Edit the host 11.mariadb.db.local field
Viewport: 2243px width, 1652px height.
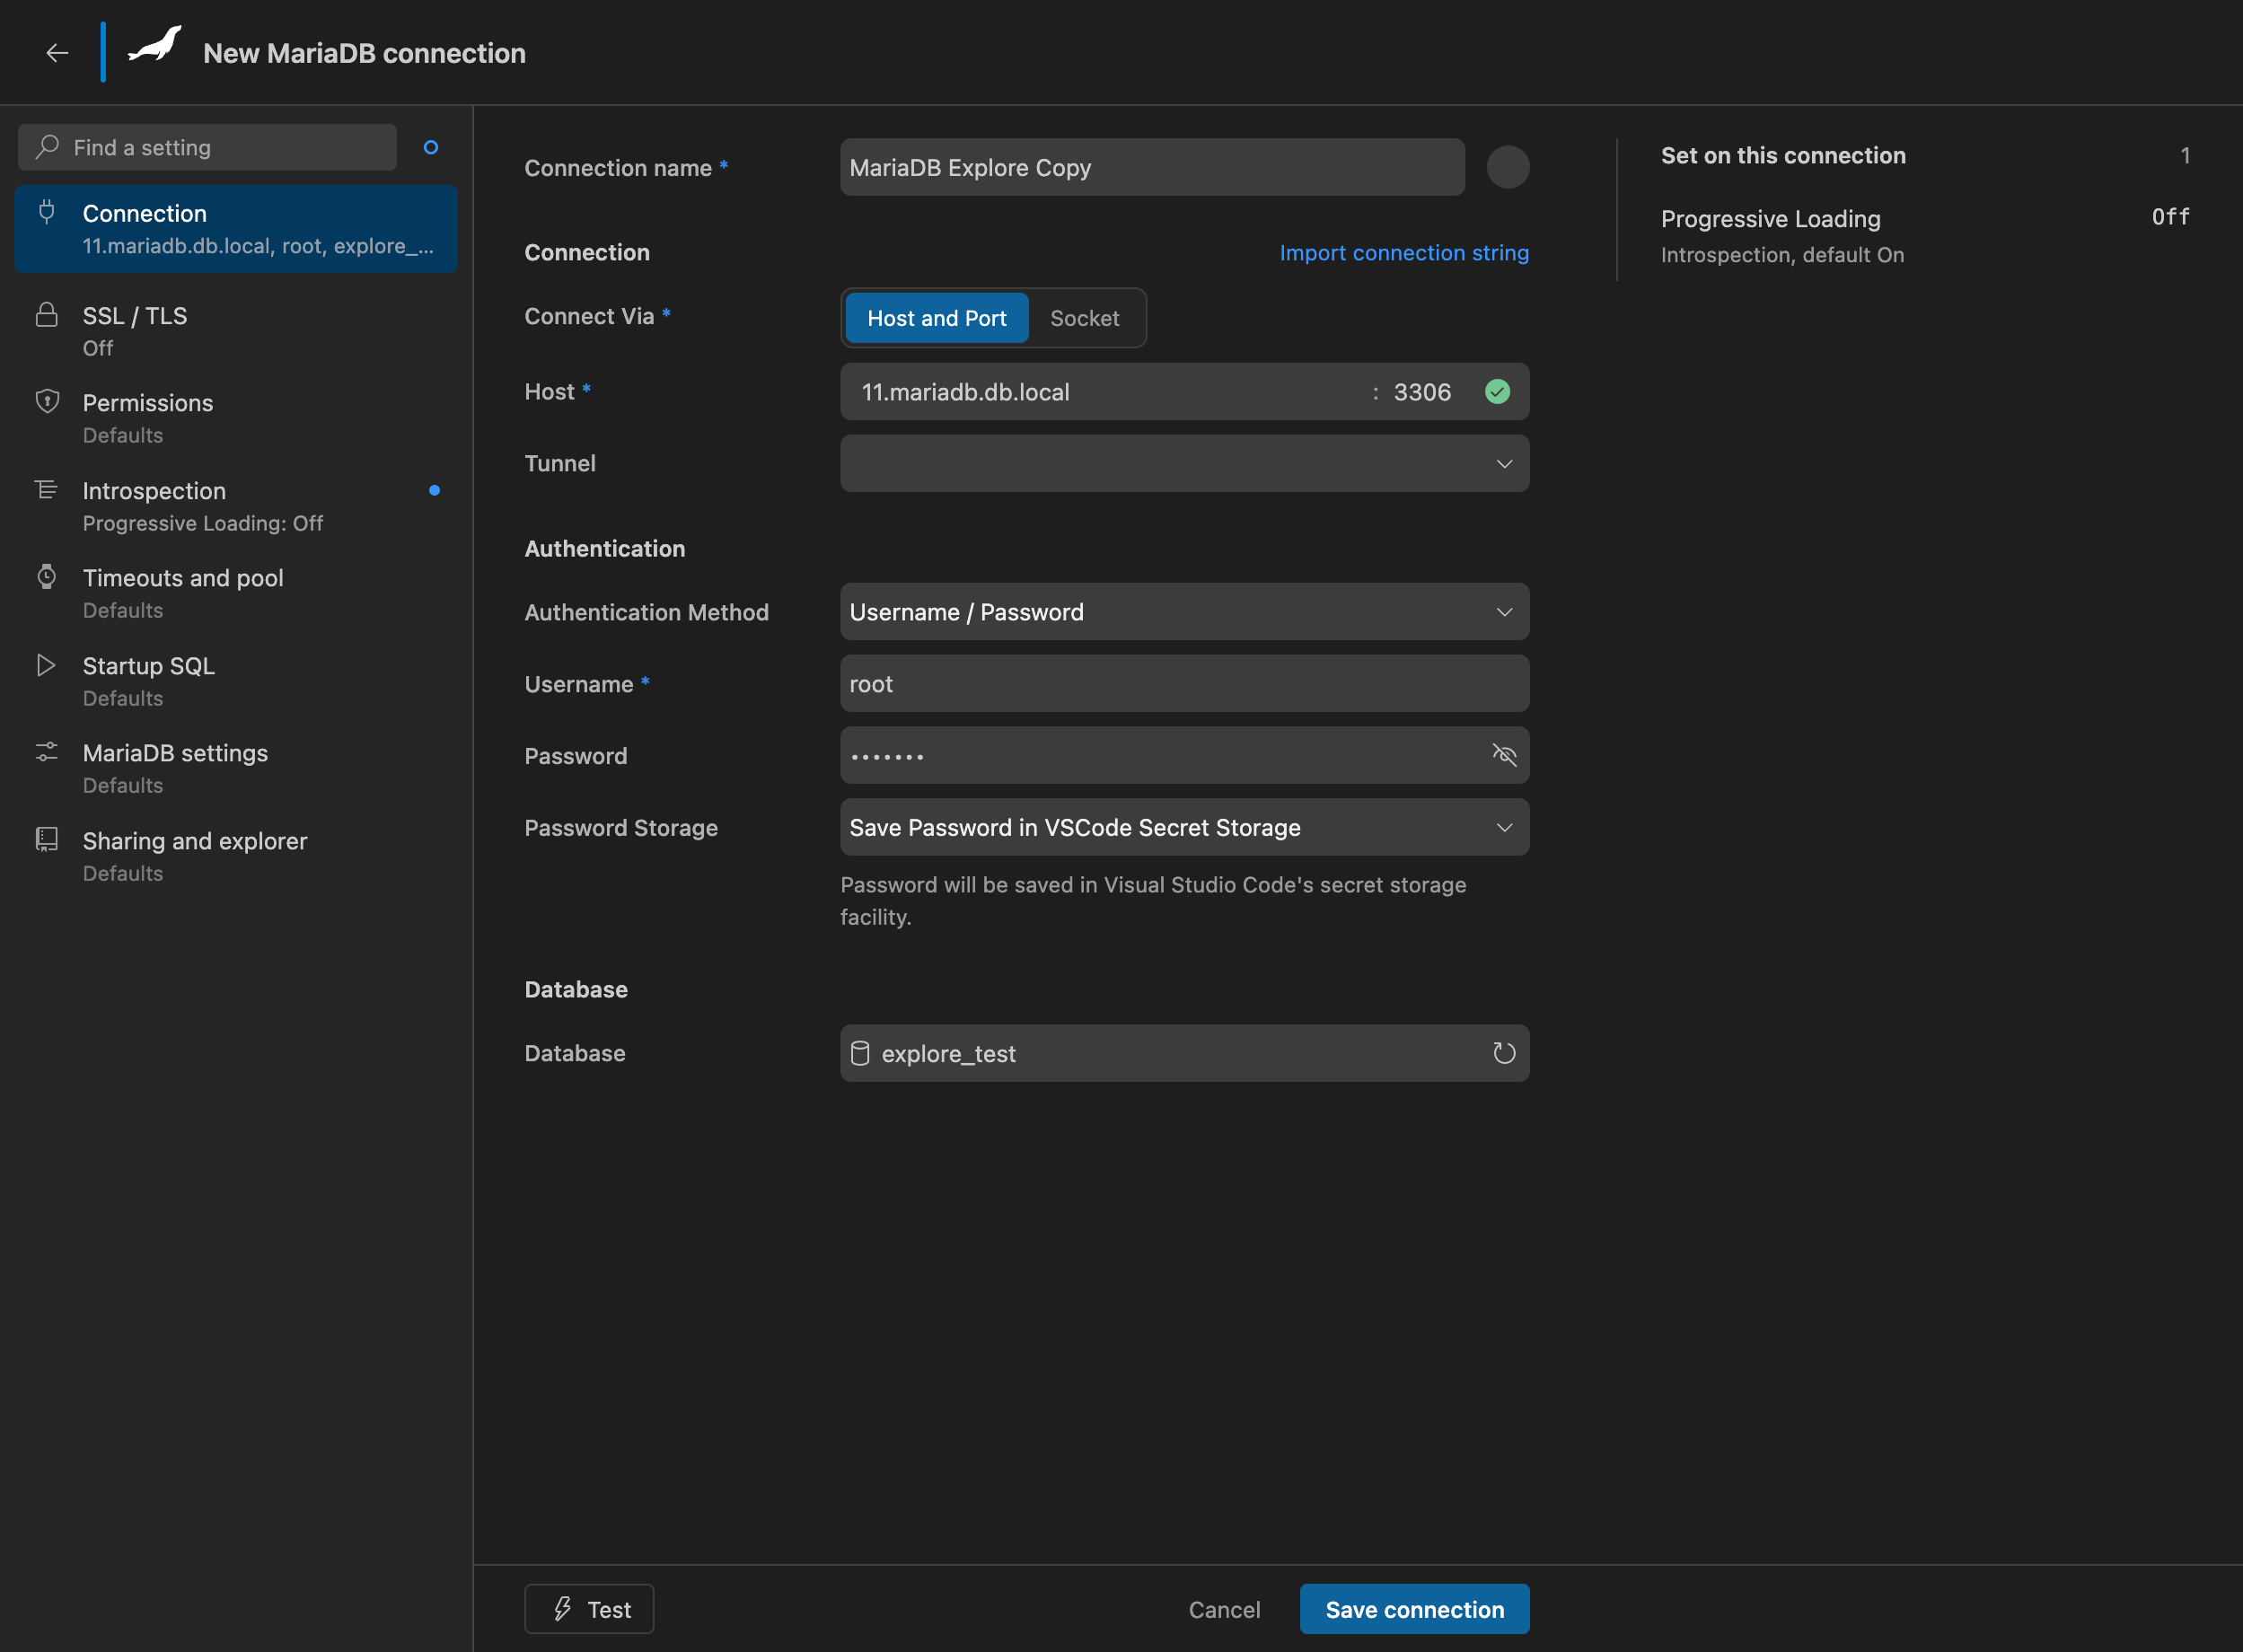point(1105,392)
